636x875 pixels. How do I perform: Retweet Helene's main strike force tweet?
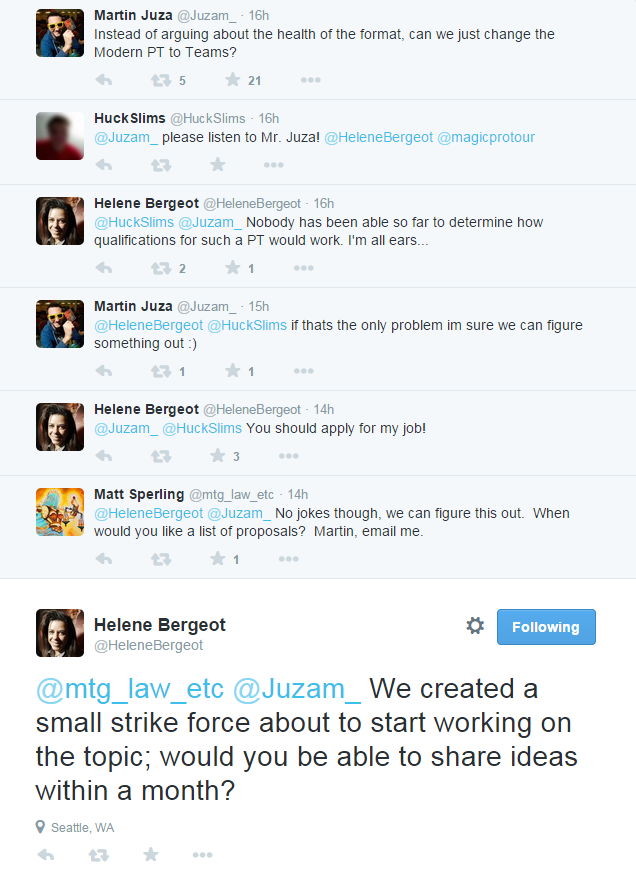tap(98, 855)
